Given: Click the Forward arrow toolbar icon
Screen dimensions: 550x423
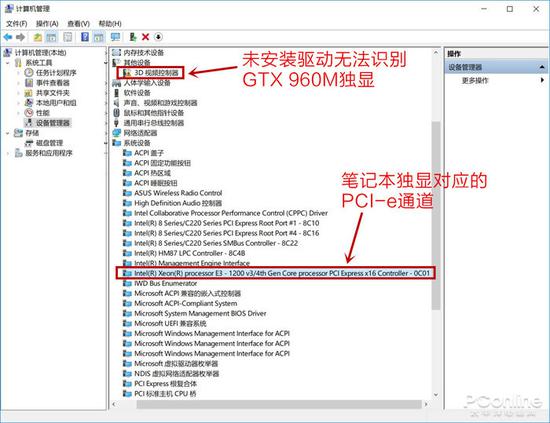Looking at the screenshot, I should pos(20,37).
